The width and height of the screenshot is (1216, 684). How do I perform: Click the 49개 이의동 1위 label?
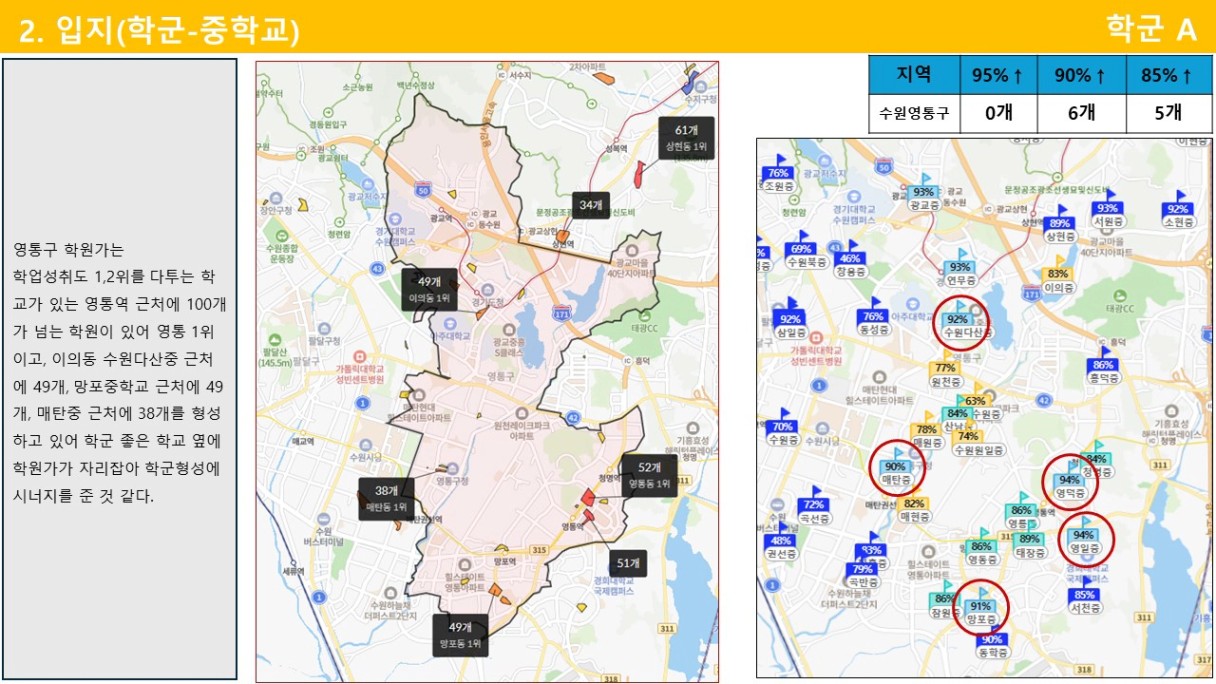pyautogui.click(x=430, y=290)
